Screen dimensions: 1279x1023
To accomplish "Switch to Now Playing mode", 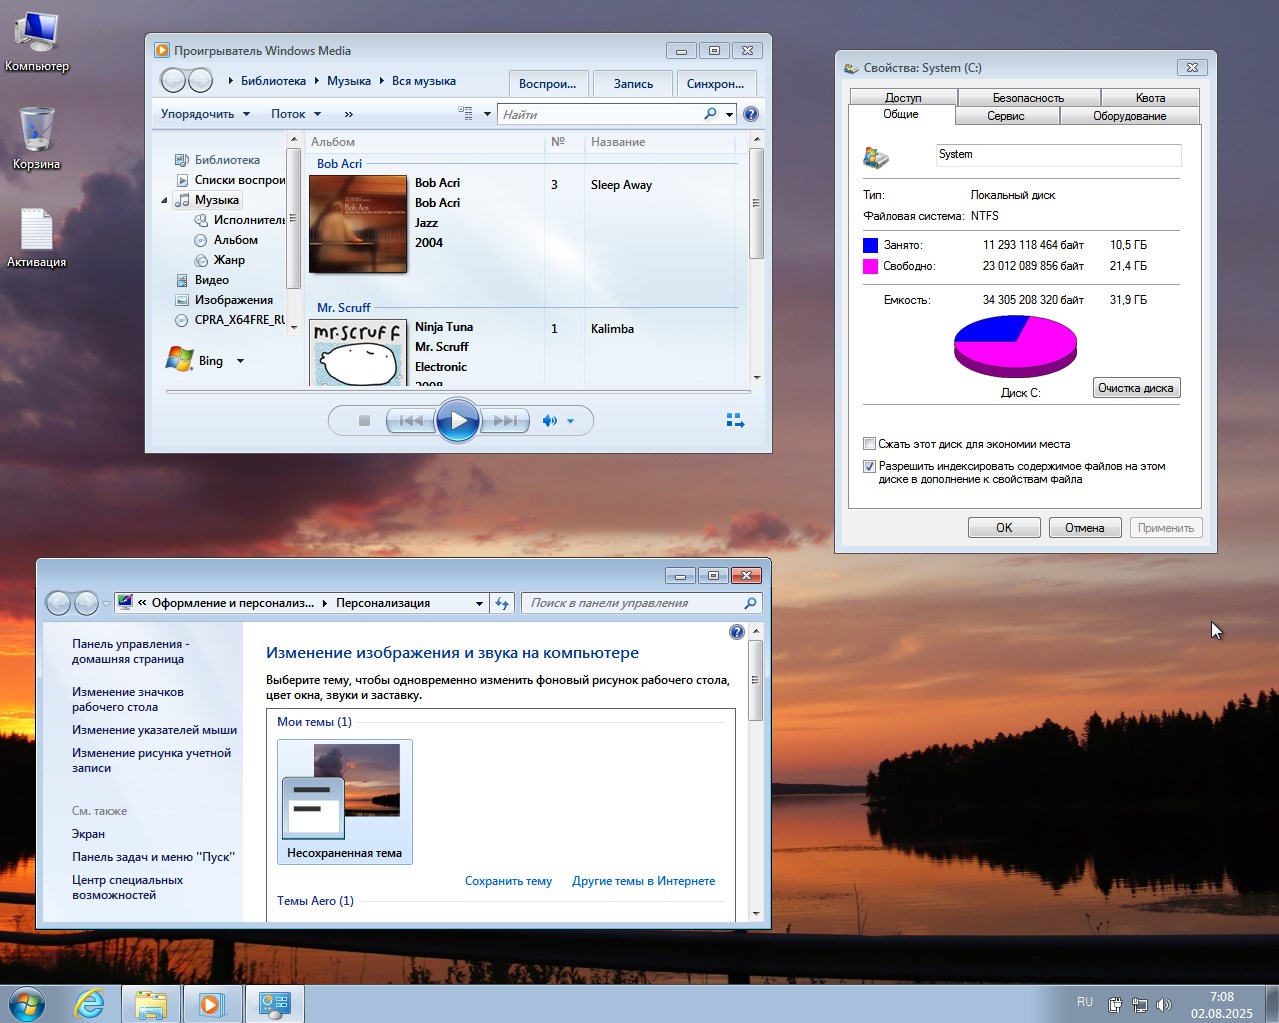I will click(735, 421).
